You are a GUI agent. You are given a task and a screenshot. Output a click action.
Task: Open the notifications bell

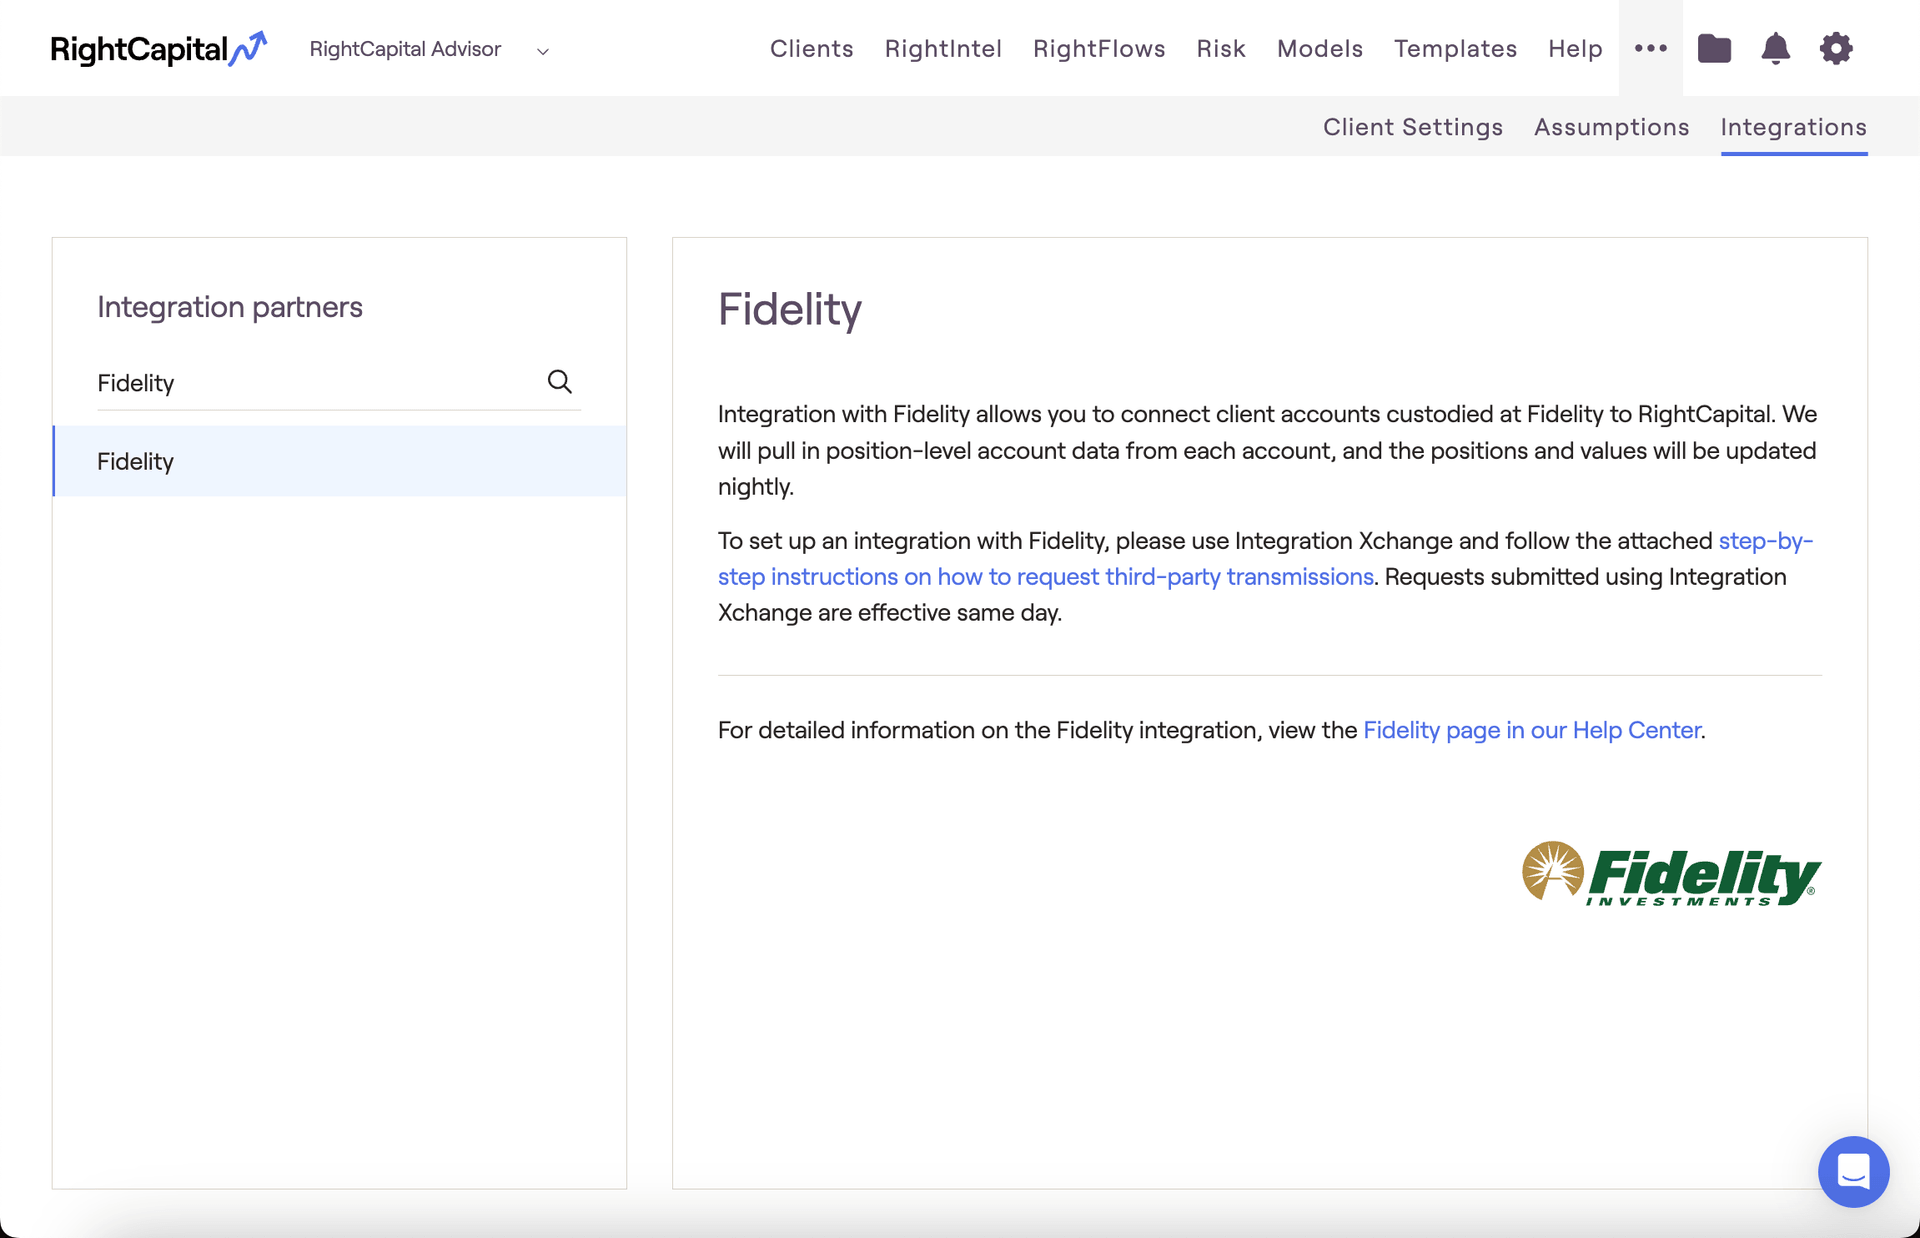coord(1775,48)
